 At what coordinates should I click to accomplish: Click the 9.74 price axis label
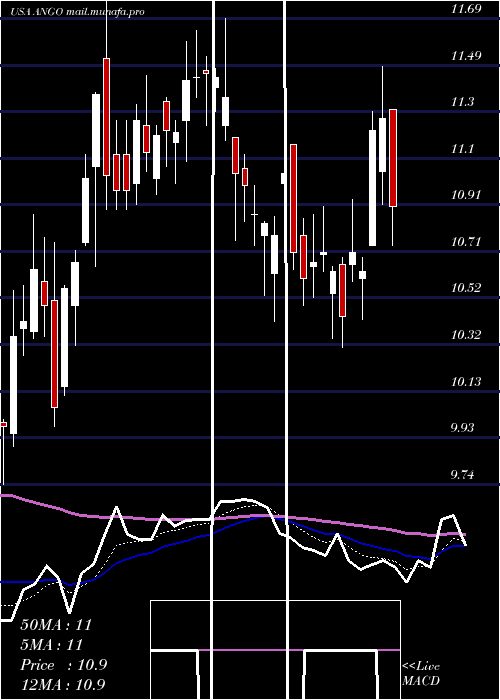point(462,475)
